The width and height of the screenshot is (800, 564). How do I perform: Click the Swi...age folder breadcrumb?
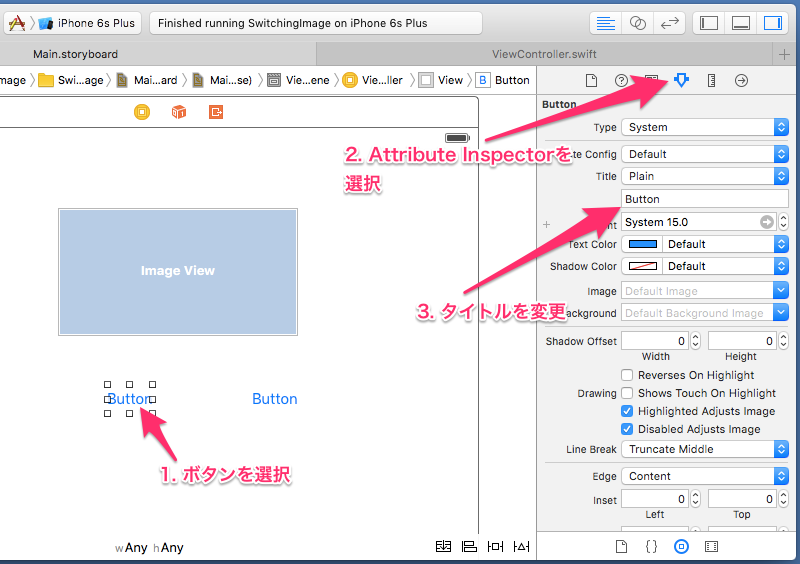click(x=71, y=80)
